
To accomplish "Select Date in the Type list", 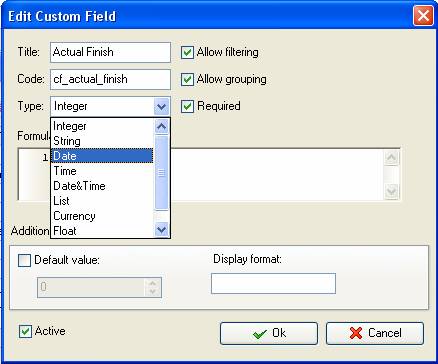I will pos(102,156).
